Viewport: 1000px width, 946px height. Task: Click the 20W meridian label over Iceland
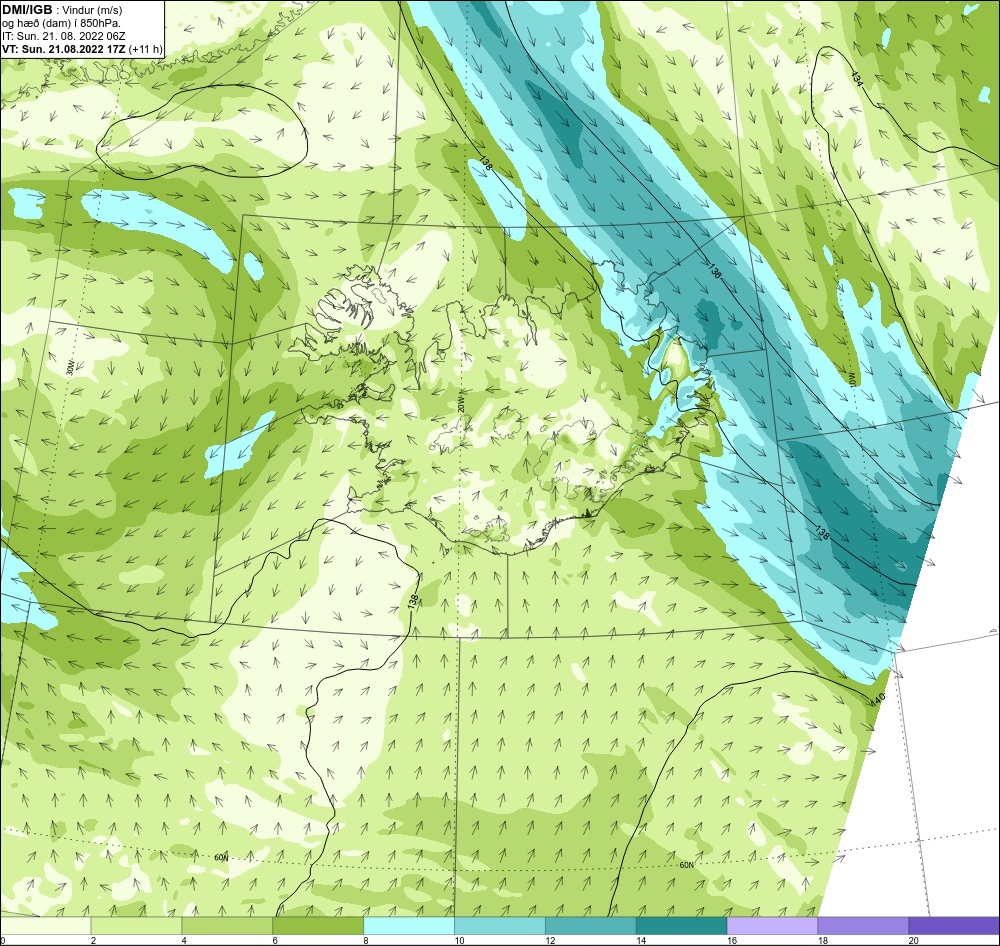(460, 404)
